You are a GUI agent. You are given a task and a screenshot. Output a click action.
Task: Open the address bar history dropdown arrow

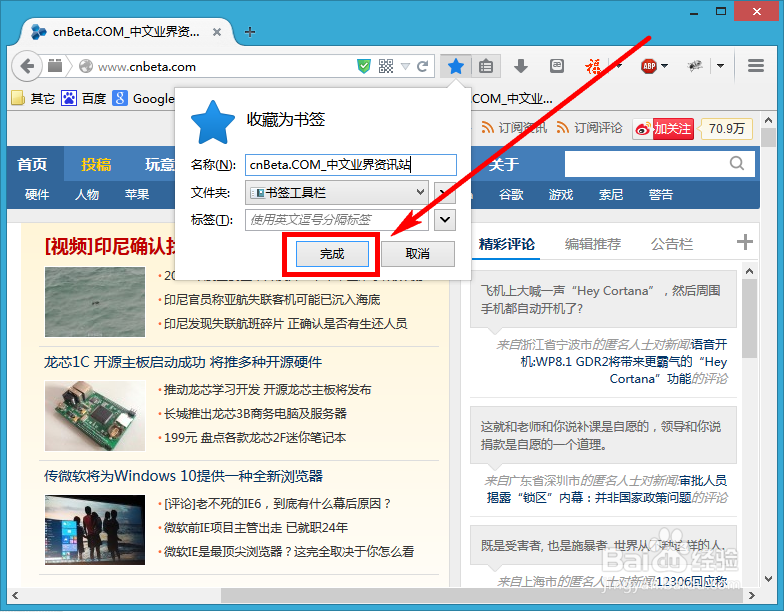406,66
